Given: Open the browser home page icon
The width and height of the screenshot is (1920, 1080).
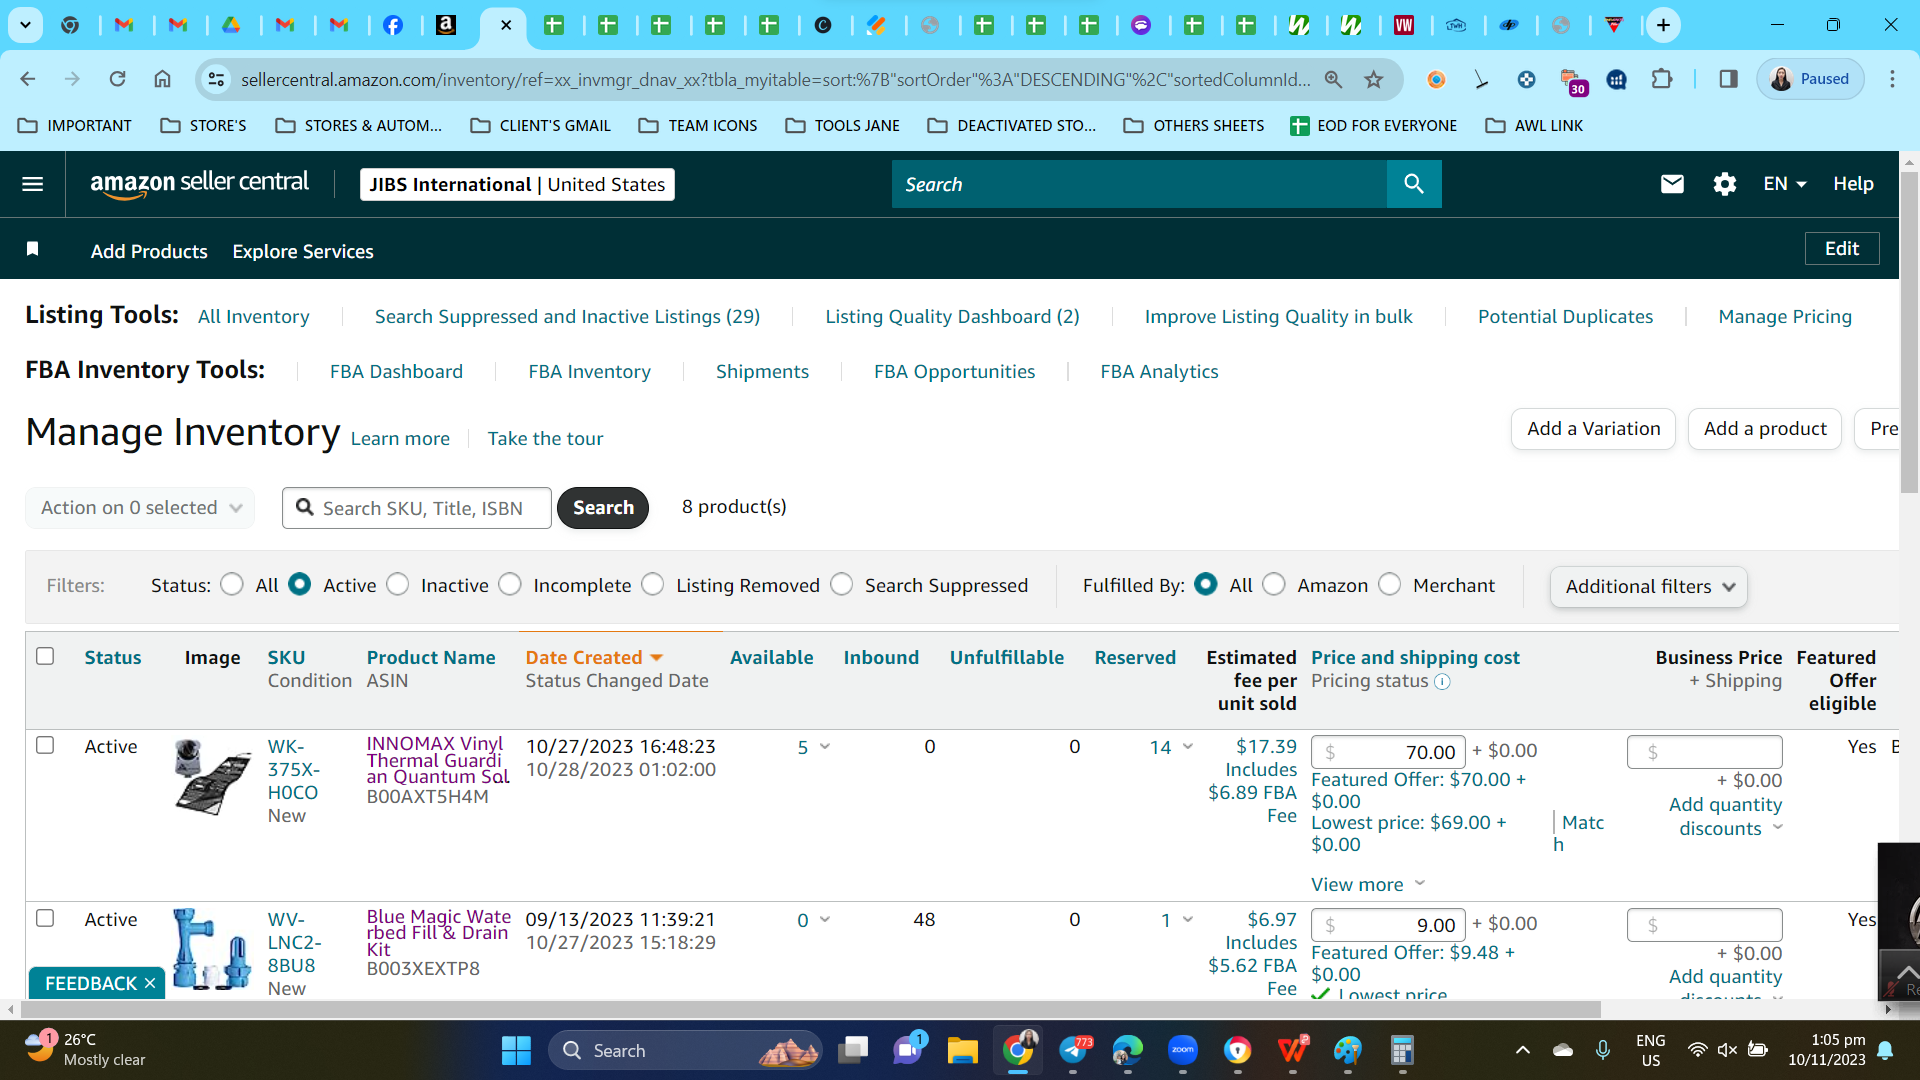Looking at the screenshot, I should (x=162, y=79).
